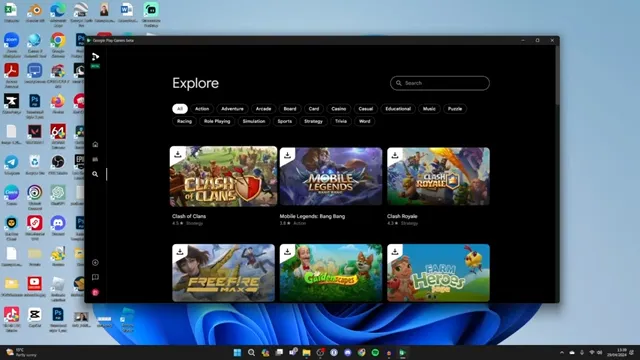Click the download icon on the Mobile Legends card
This screenshot has width=640, height=360.
coord(287,155)
